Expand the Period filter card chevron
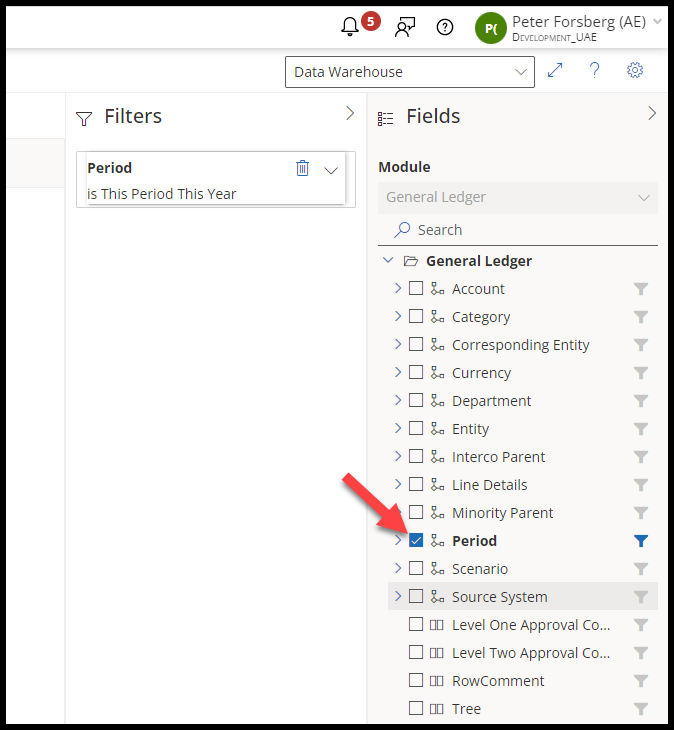674x730 pixels. point(331,170)
